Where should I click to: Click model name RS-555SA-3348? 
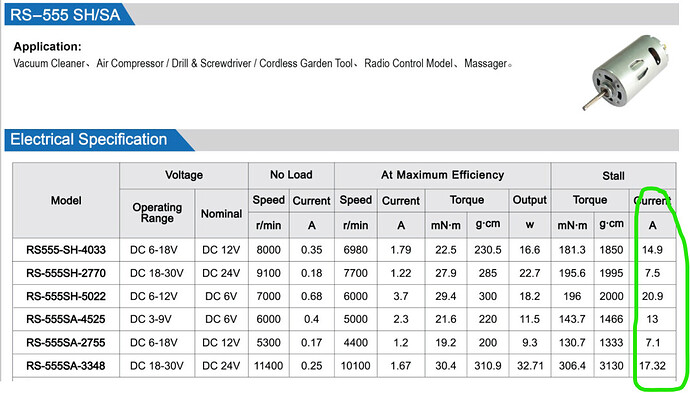coord(66,366)
